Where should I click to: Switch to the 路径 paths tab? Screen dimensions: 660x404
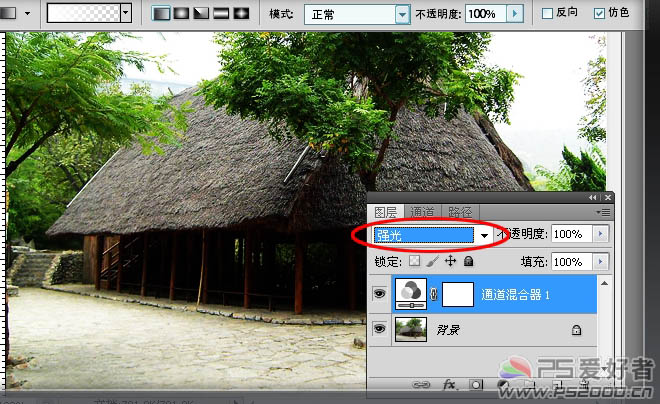pos(460,212)
